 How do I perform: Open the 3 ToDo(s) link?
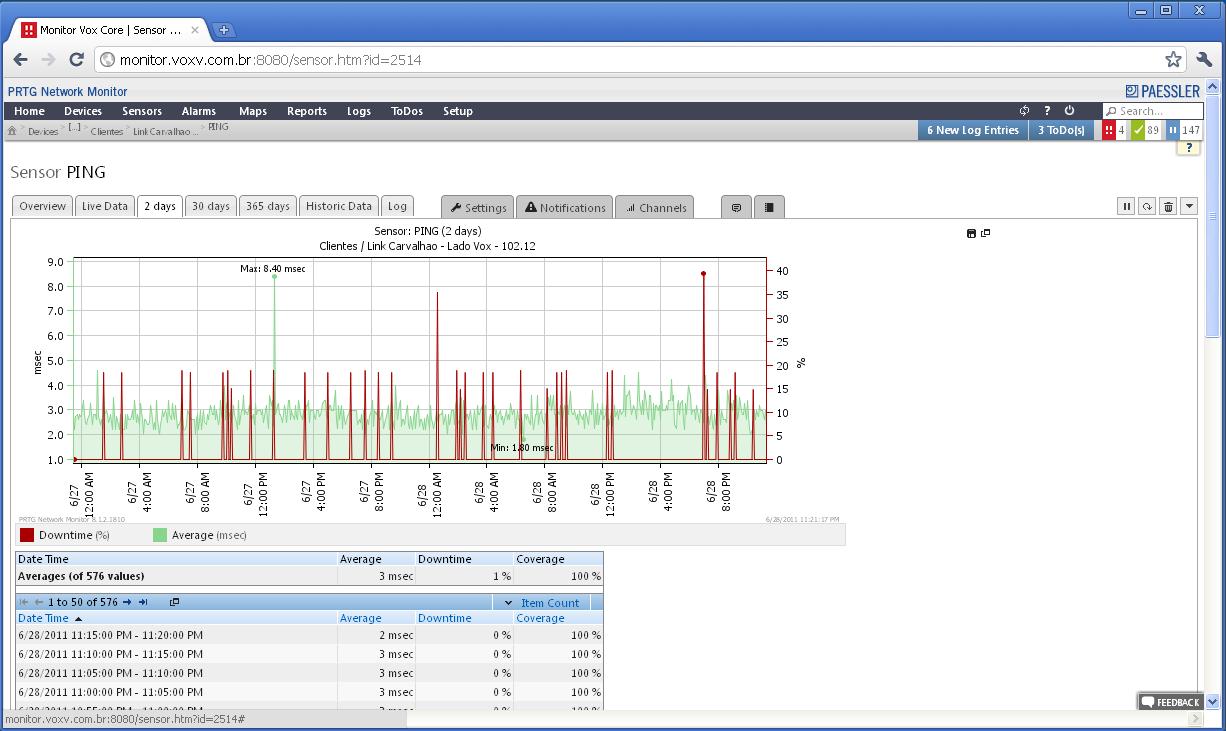(1061, 130)
